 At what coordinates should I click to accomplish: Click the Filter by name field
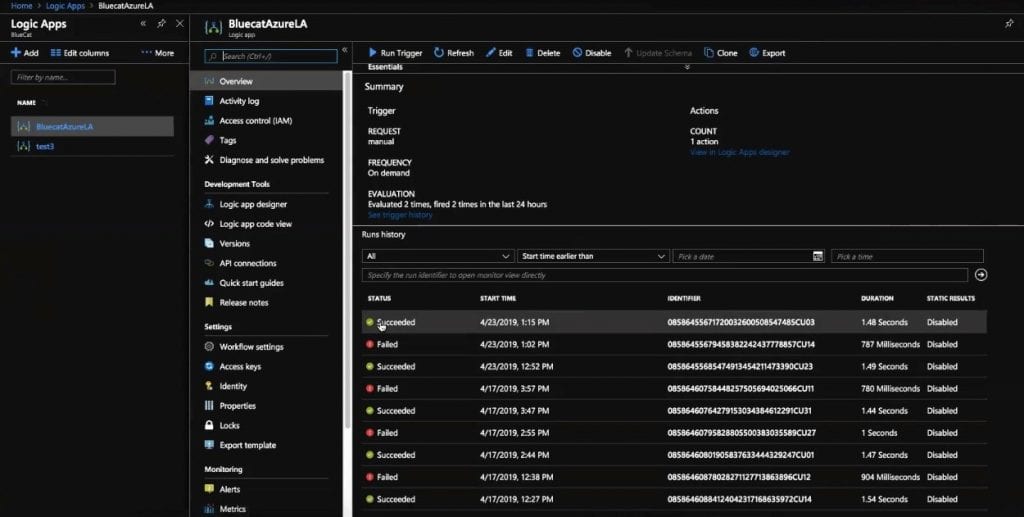[63, 77]
